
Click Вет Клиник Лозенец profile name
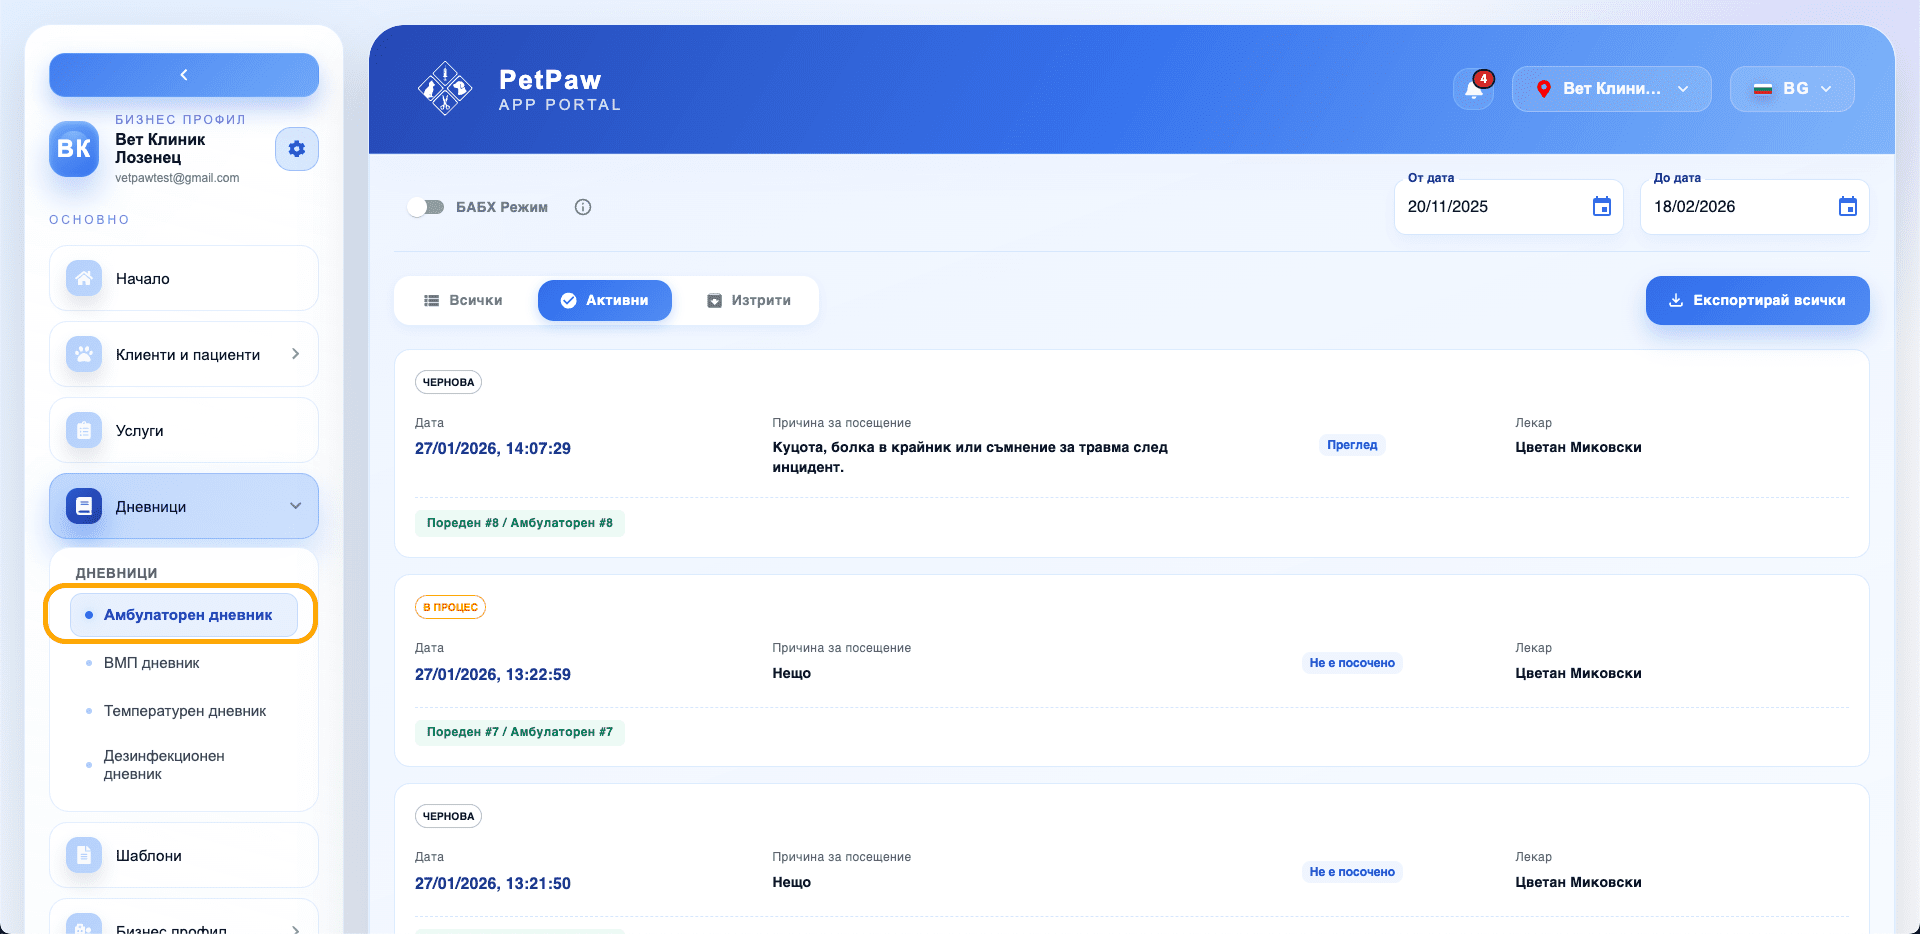(x=160, y=148)
